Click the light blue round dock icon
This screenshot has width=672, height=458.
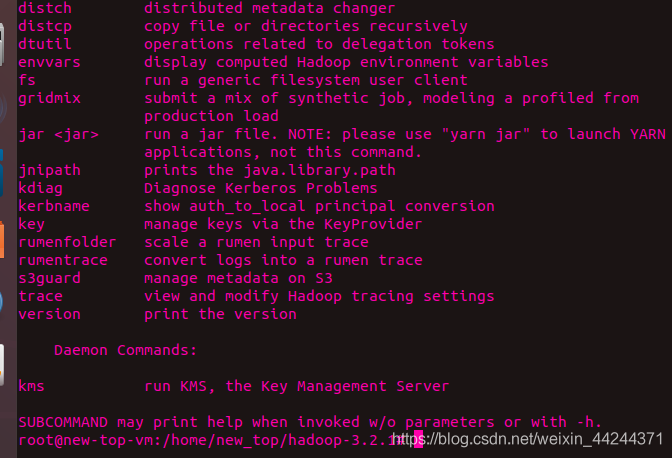pyautogui.click(x=1, y=302)
